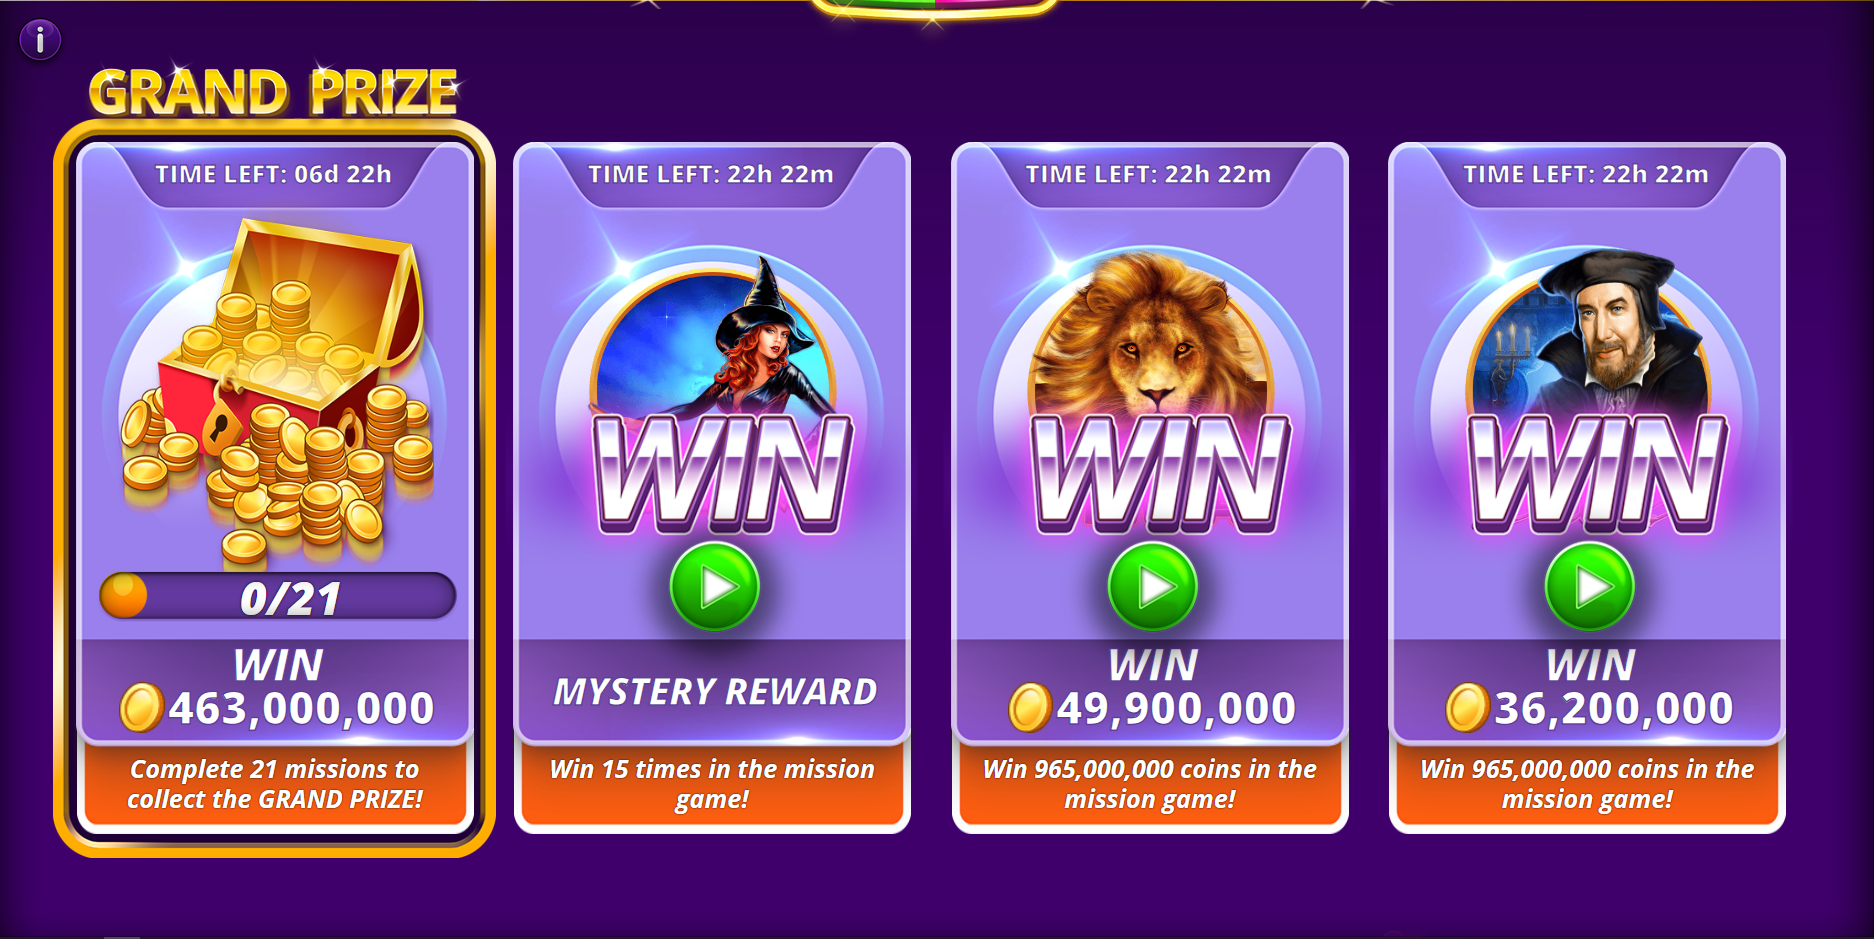Click the orange ball at progress bar start
The height and width of the screenshot is (939, 1874).
[124, 596]
